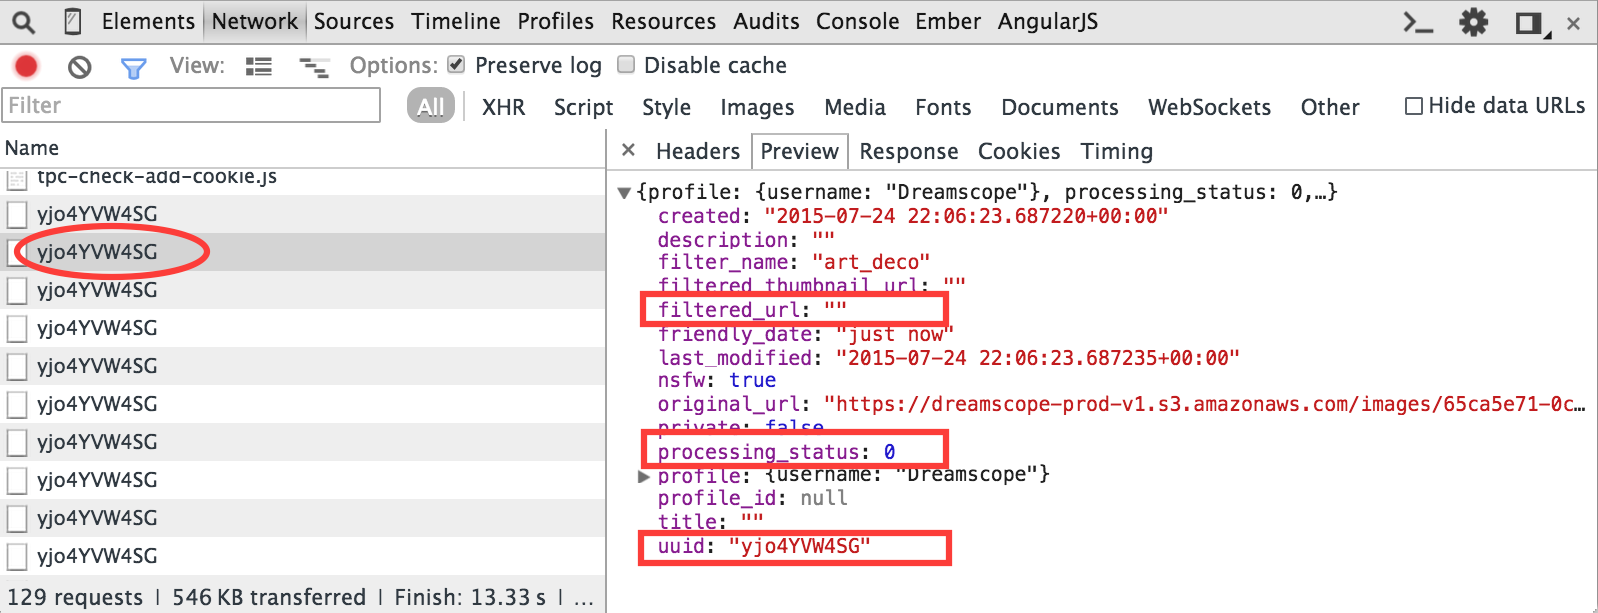Collapse the root profile JSON object
Viewport: 1598px width, 613px height.
tap(624, 192)
